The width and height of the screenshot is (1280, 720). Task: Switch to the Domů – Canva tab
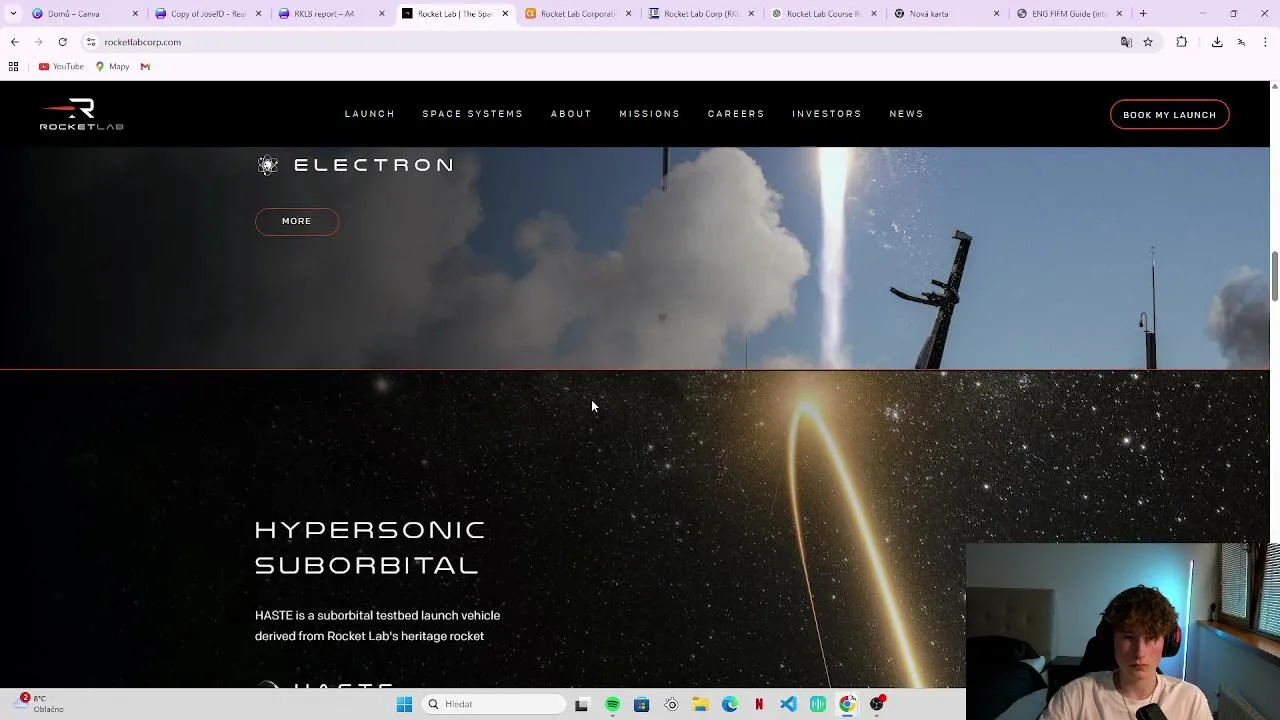(x=84, y=14)
